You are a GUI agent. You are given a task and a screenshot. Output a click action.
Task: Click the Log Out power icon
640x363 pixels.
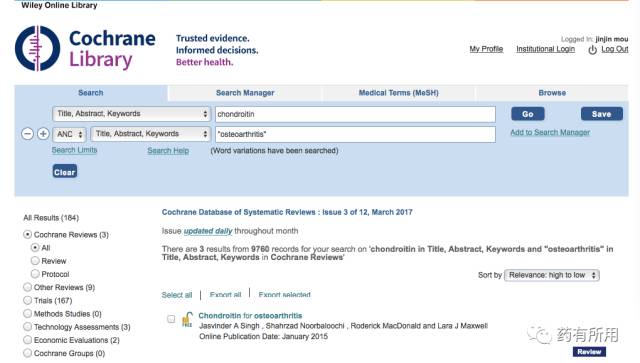coord(592,50)
